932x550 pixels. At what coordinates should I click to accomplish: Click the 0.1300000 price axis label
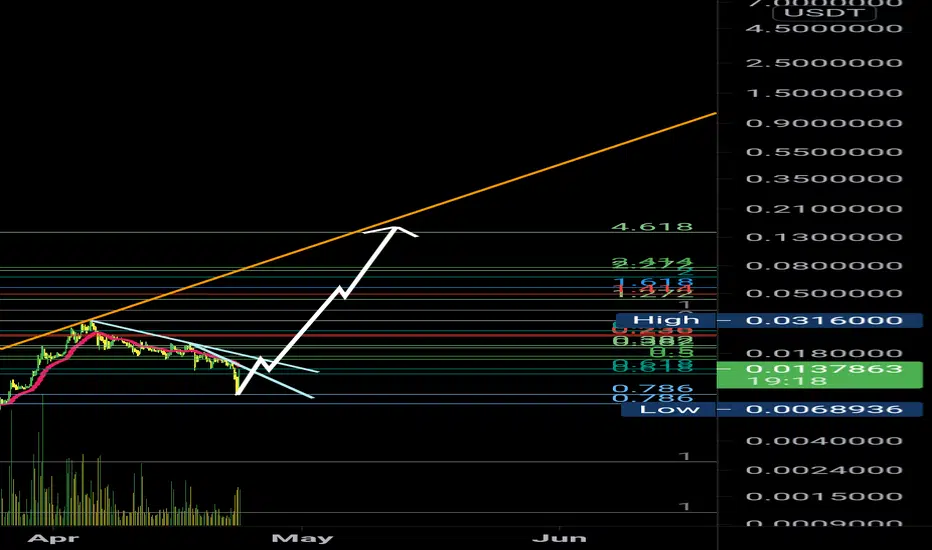tap(824, 237)
